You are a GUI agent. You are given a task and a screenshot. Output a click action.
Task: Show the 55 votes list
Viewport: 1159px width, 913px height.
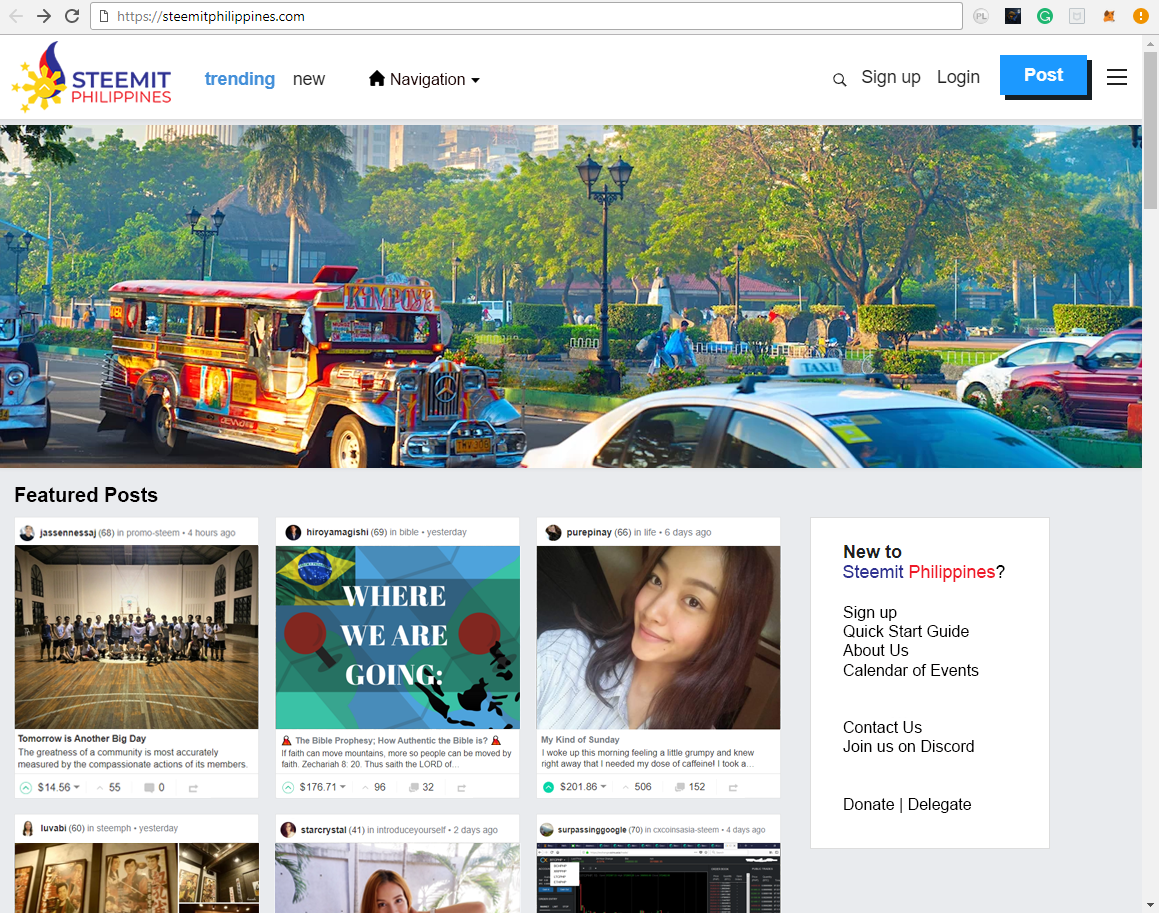[x=109, y=788]
